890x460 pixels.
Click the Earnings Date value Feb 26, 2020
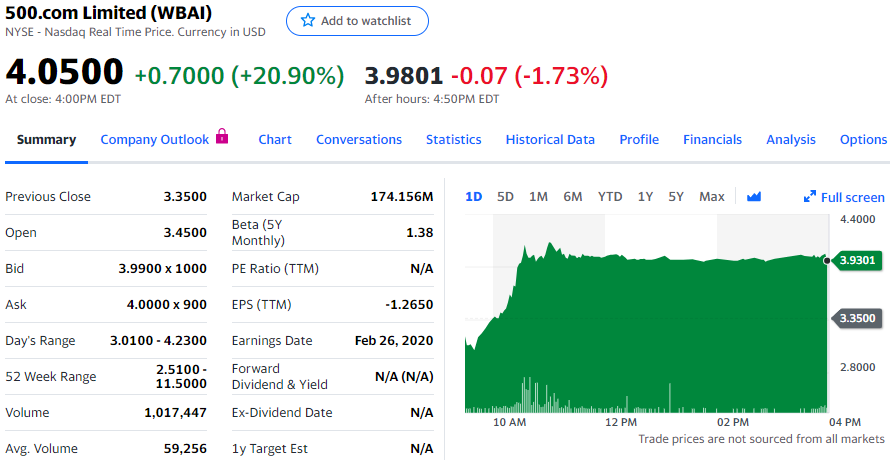click(394, 341)
